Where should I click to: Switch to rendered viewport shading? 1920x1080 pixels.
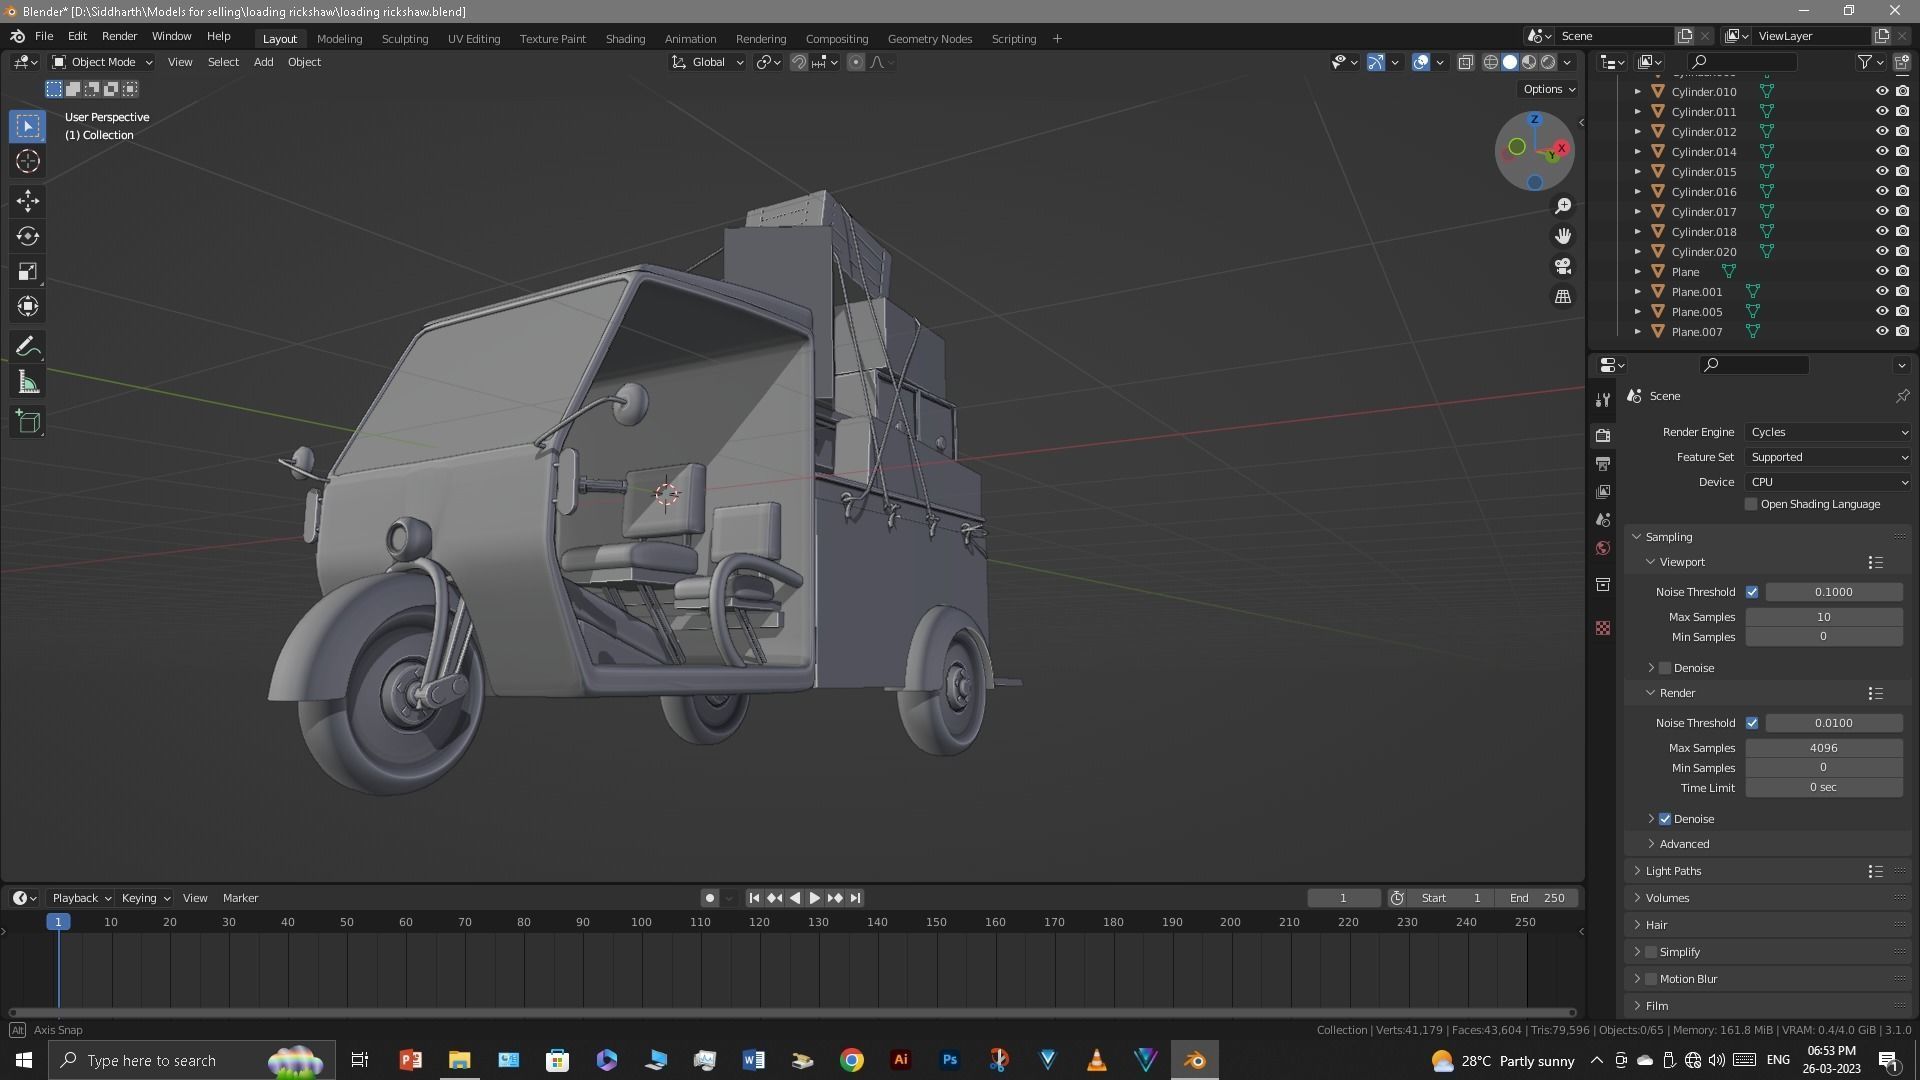tap(1548, 62)
